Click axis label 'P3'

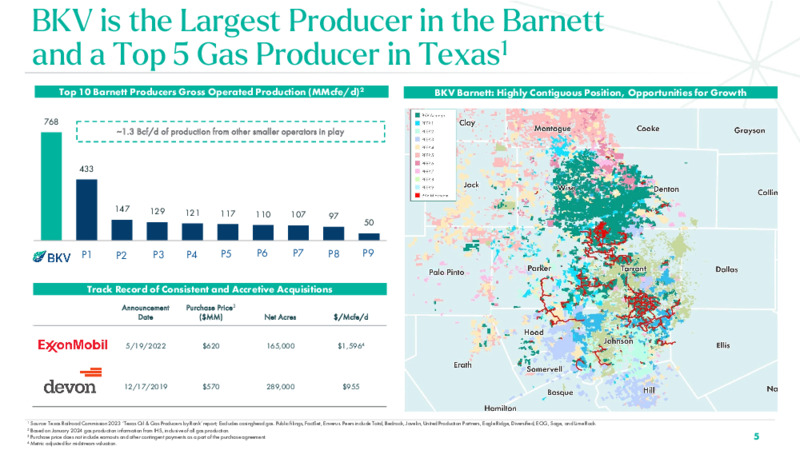[158, 255]
